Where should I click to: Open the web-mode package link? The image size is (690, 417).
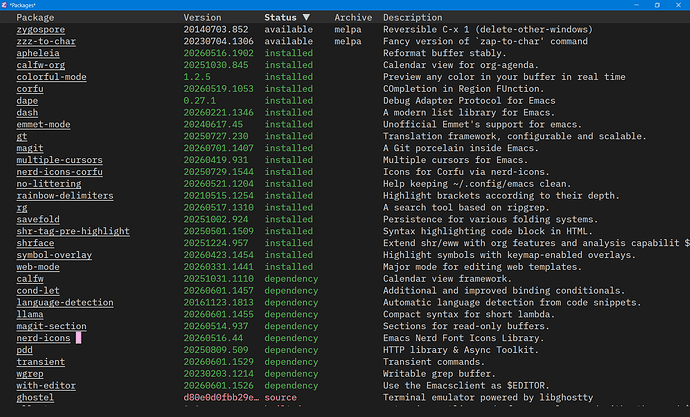coord(38,267)
